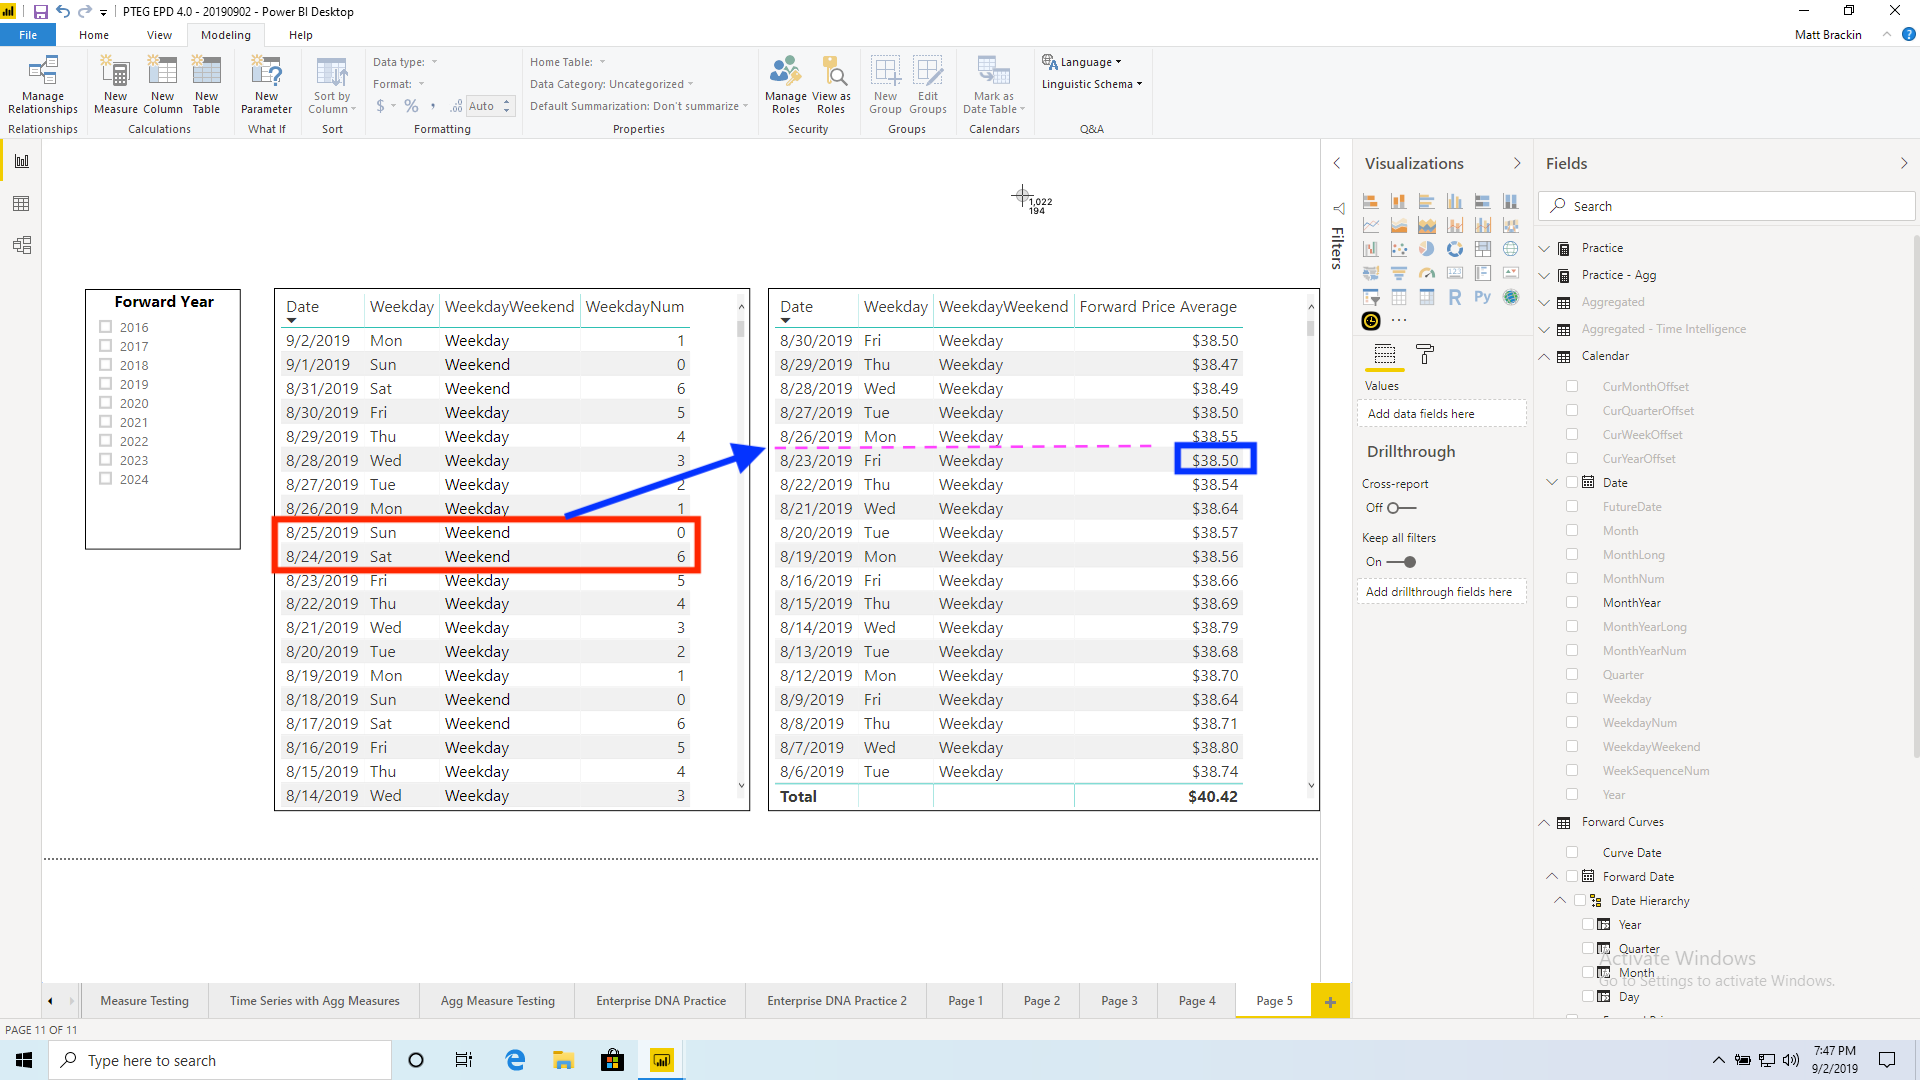Image resolution: width=1920 pixels, height=1080 pixels.
Task: Click New Parameter in What If group
Action: pos(267,85)
